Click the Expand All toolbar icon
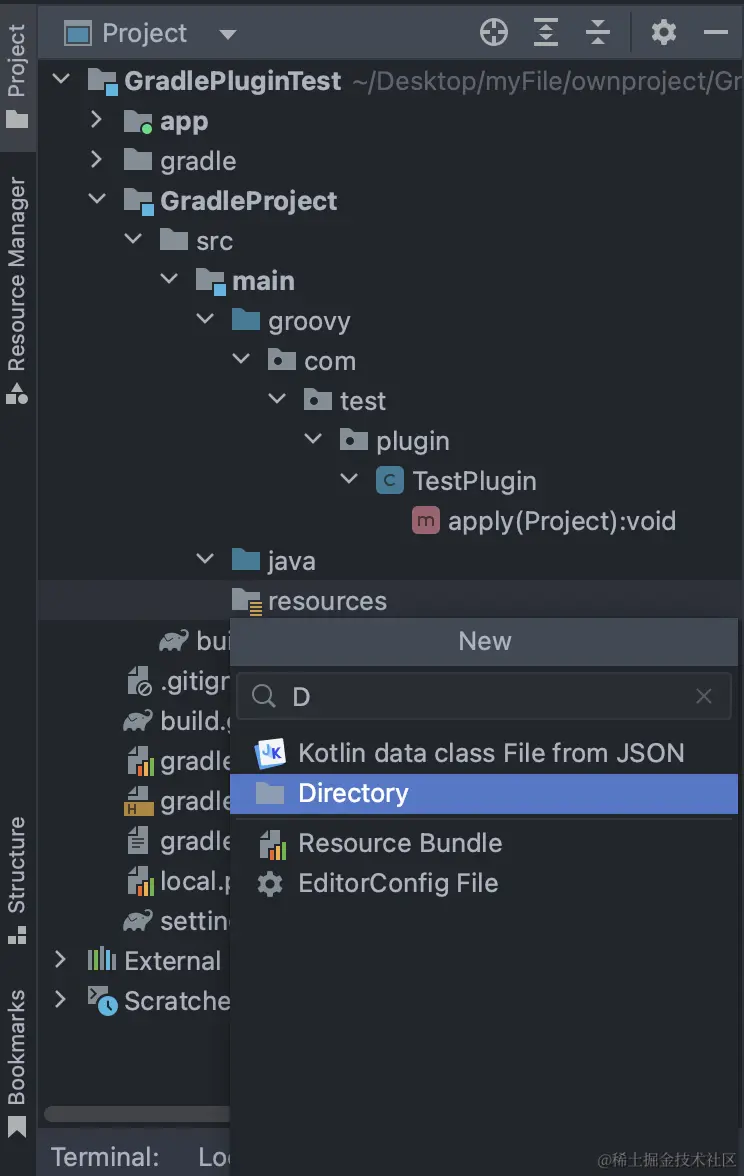Screen dimensions: 744x1176 pyautogui.click(x=546, y=33)
